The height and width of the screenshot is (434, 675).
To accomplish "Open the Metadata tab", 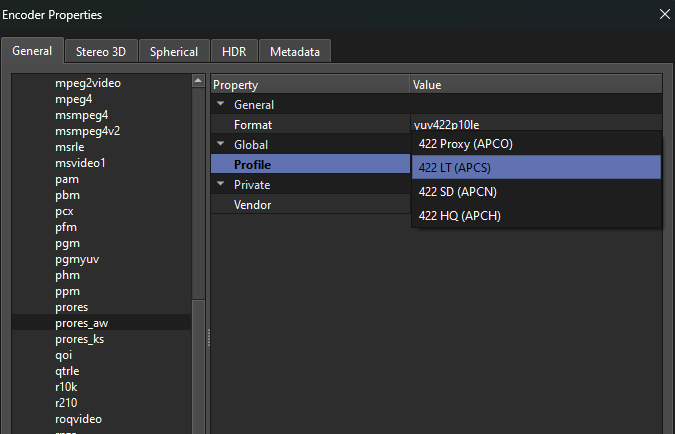I will pos(295,52).
